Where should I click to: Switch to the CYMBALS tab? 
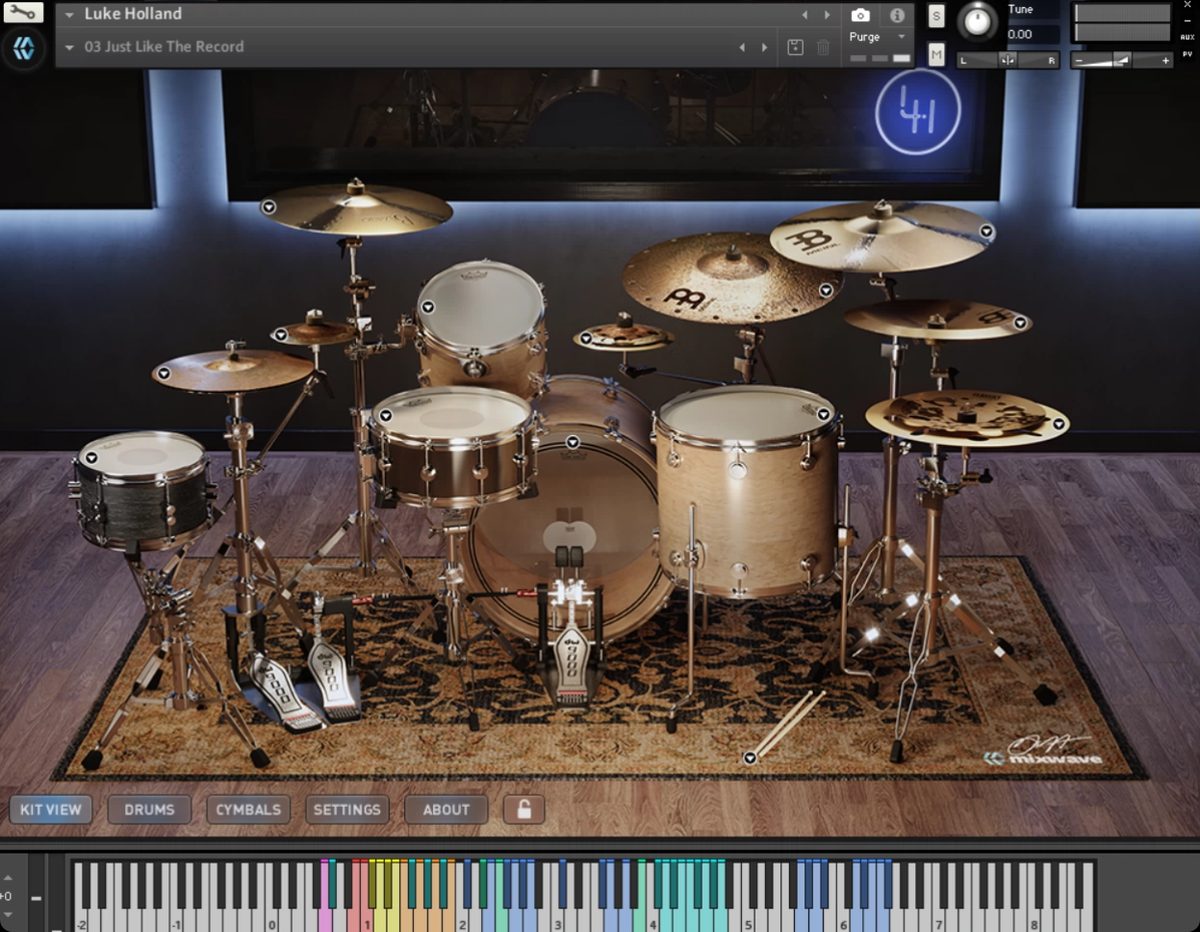[248, 809]
